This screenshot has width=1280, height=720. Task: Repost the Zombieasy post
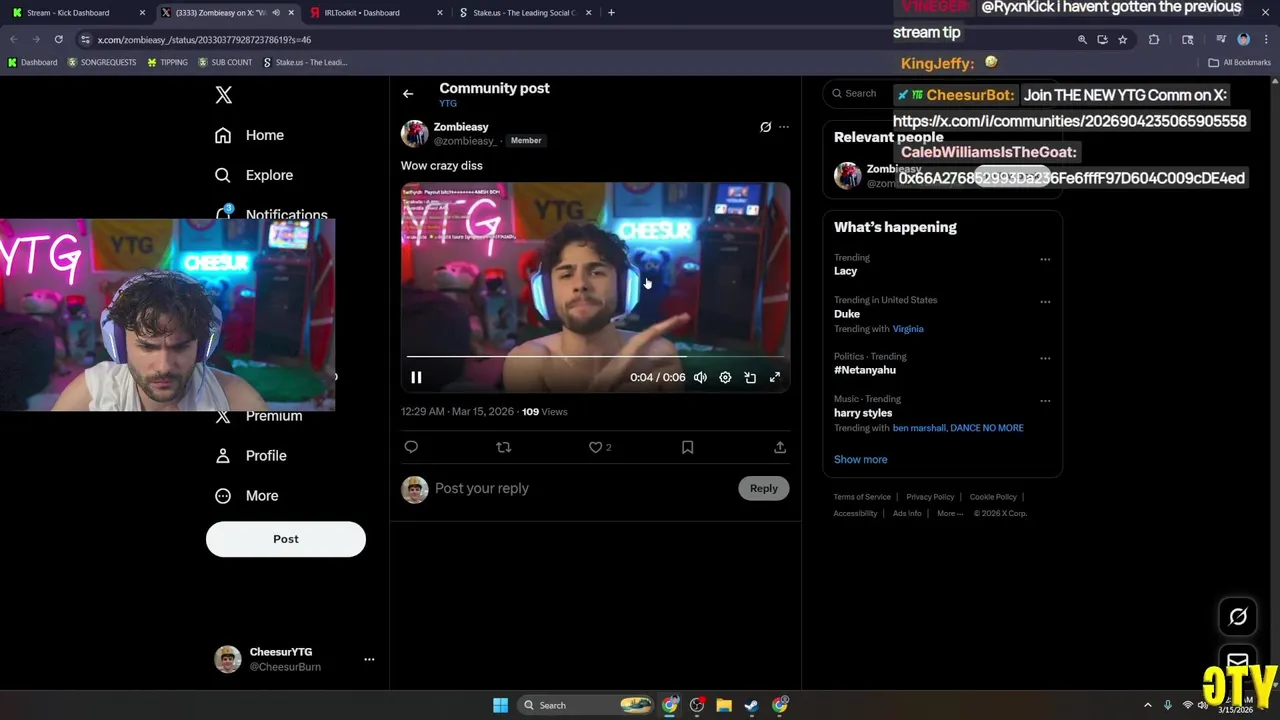coord(503,447)
